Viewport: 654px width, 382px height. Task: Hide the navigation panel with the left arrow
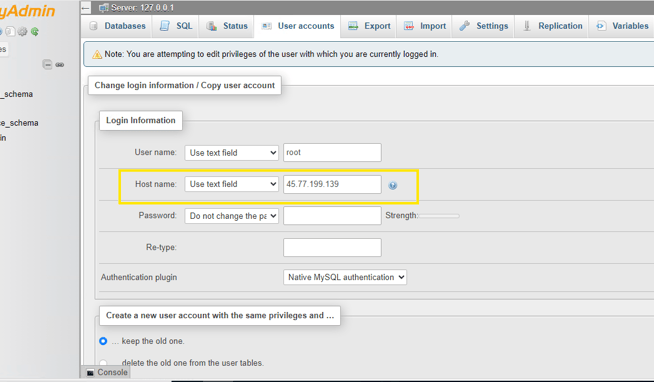click(x=86, y=8)
